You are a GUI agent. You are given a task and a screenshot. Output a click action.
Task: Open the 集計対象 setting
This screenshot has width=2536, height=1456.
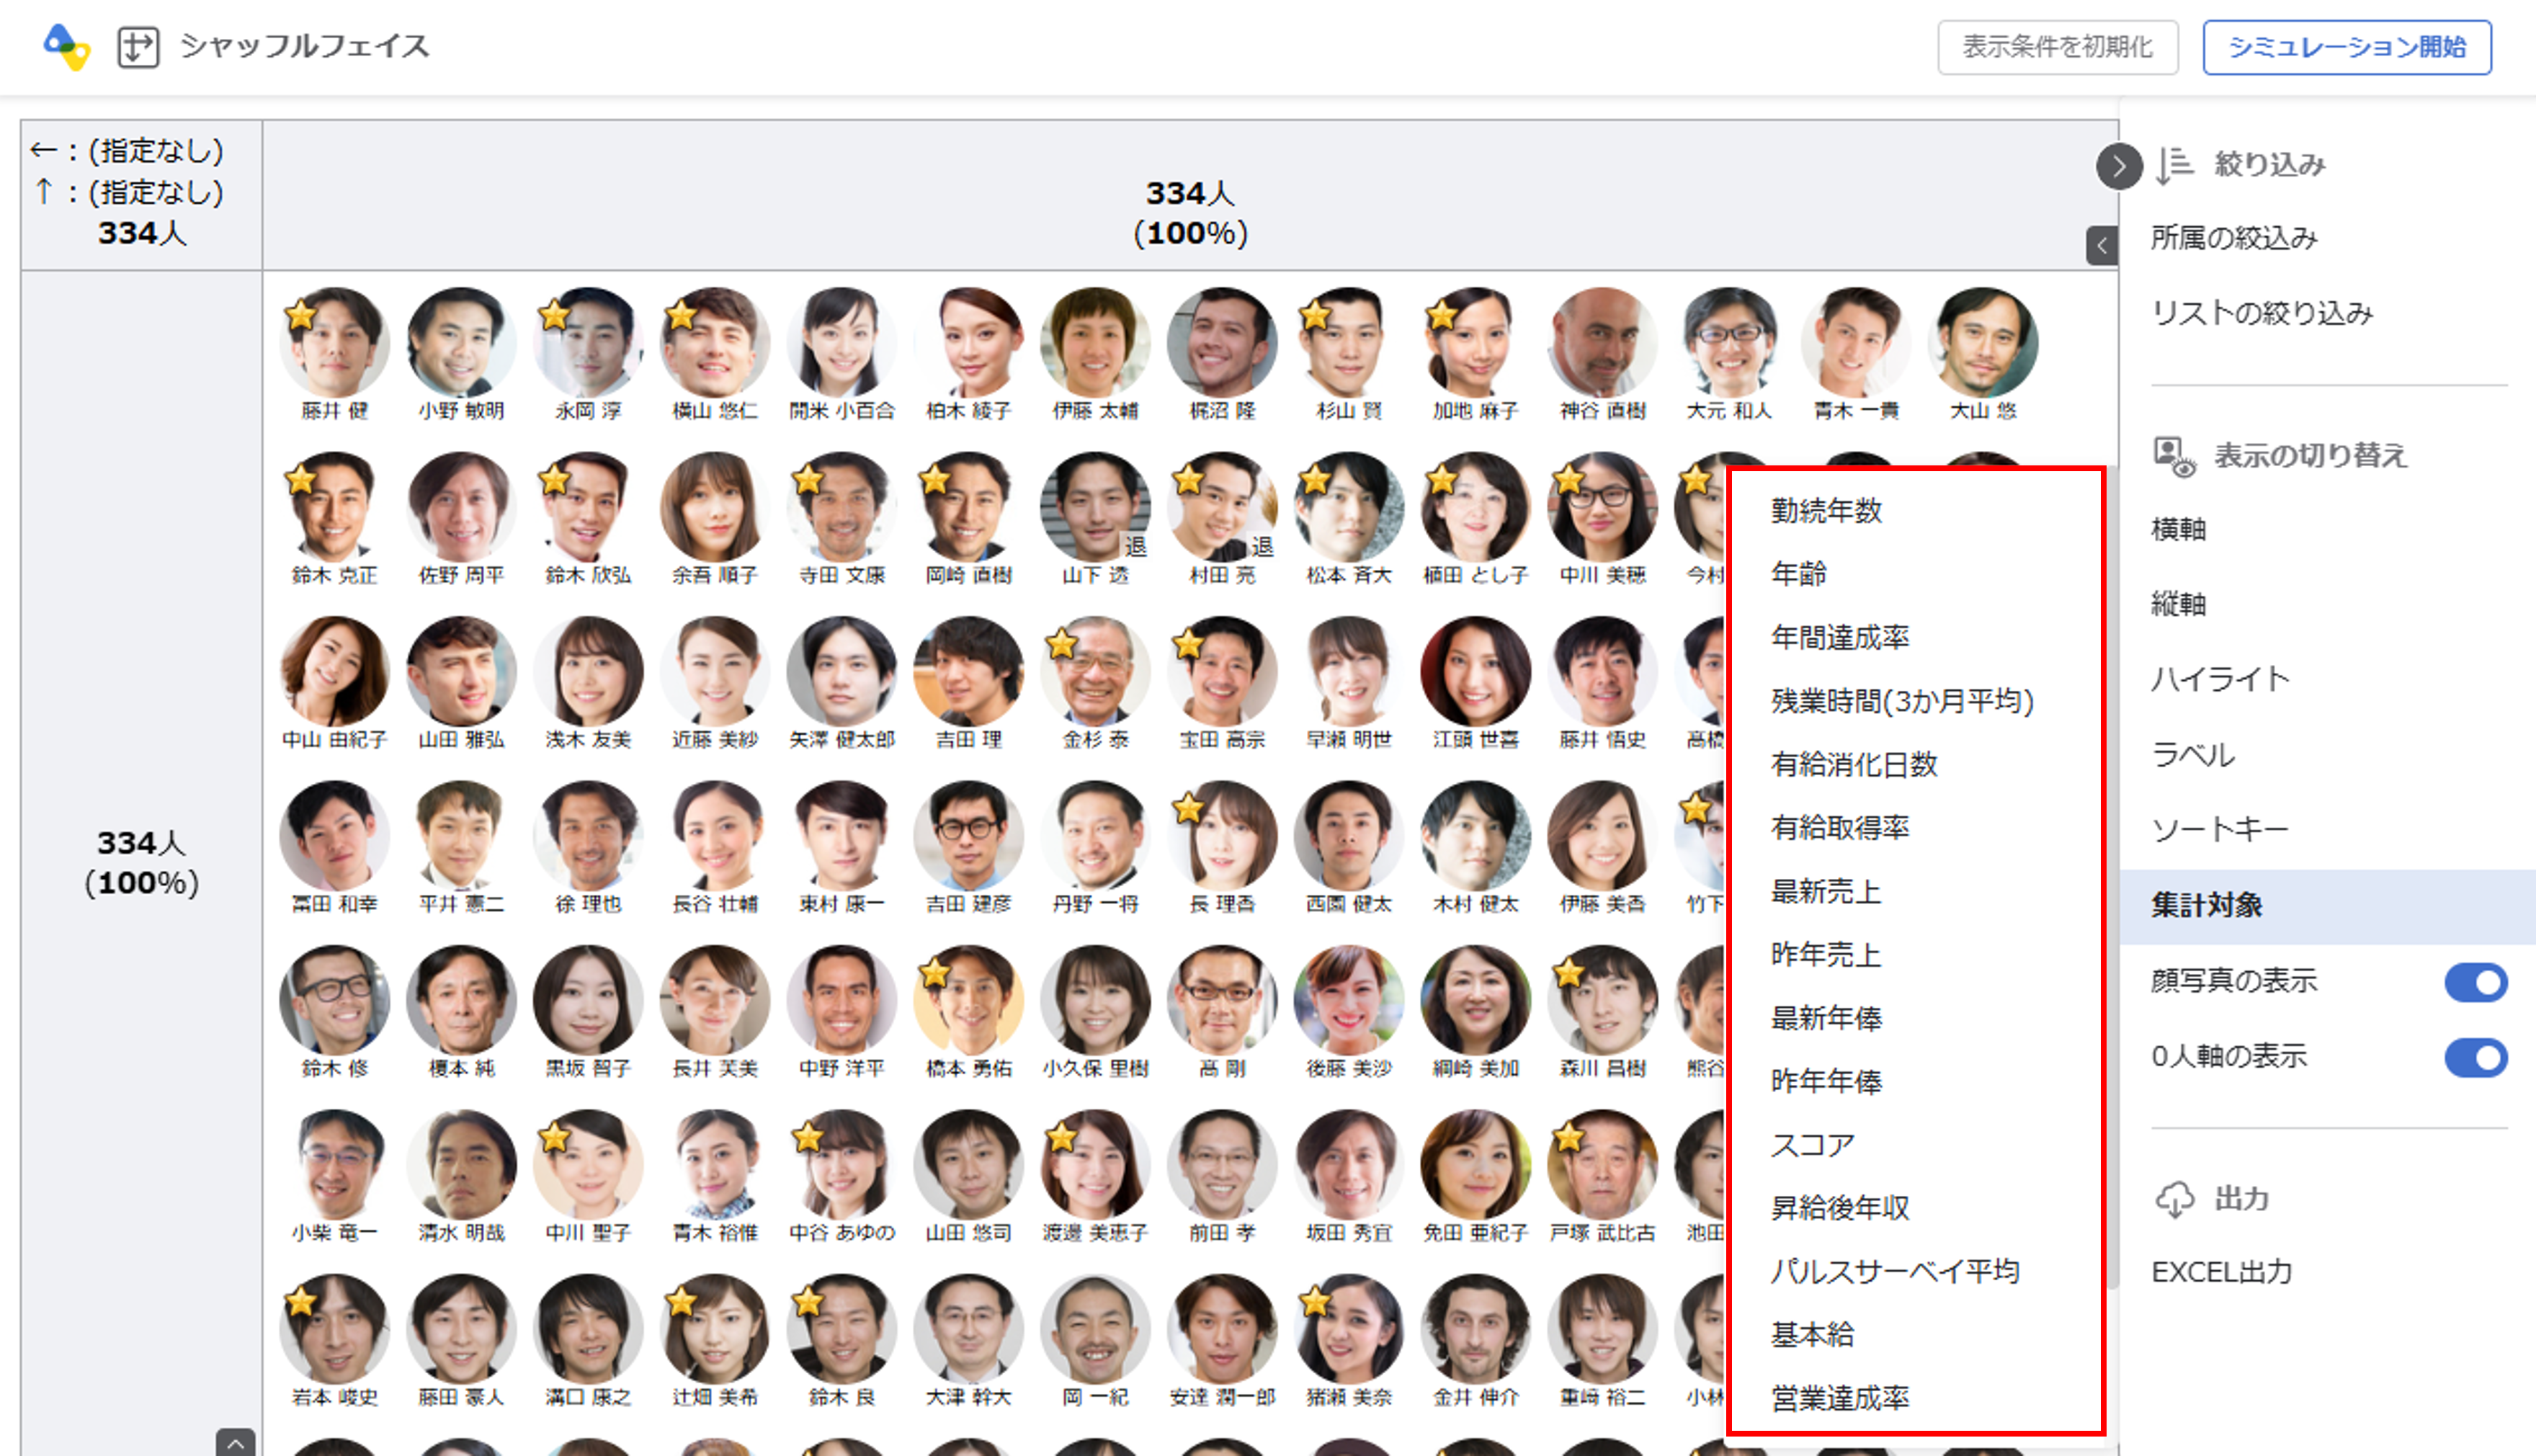pos(2327,906)
